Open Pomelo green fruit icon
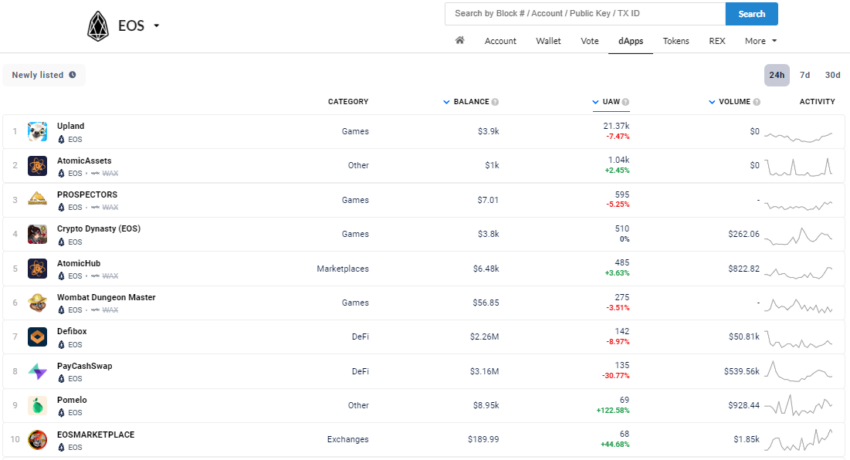This screenshot has height=460, width=850. pyautogui.click(x=37, y=405)
